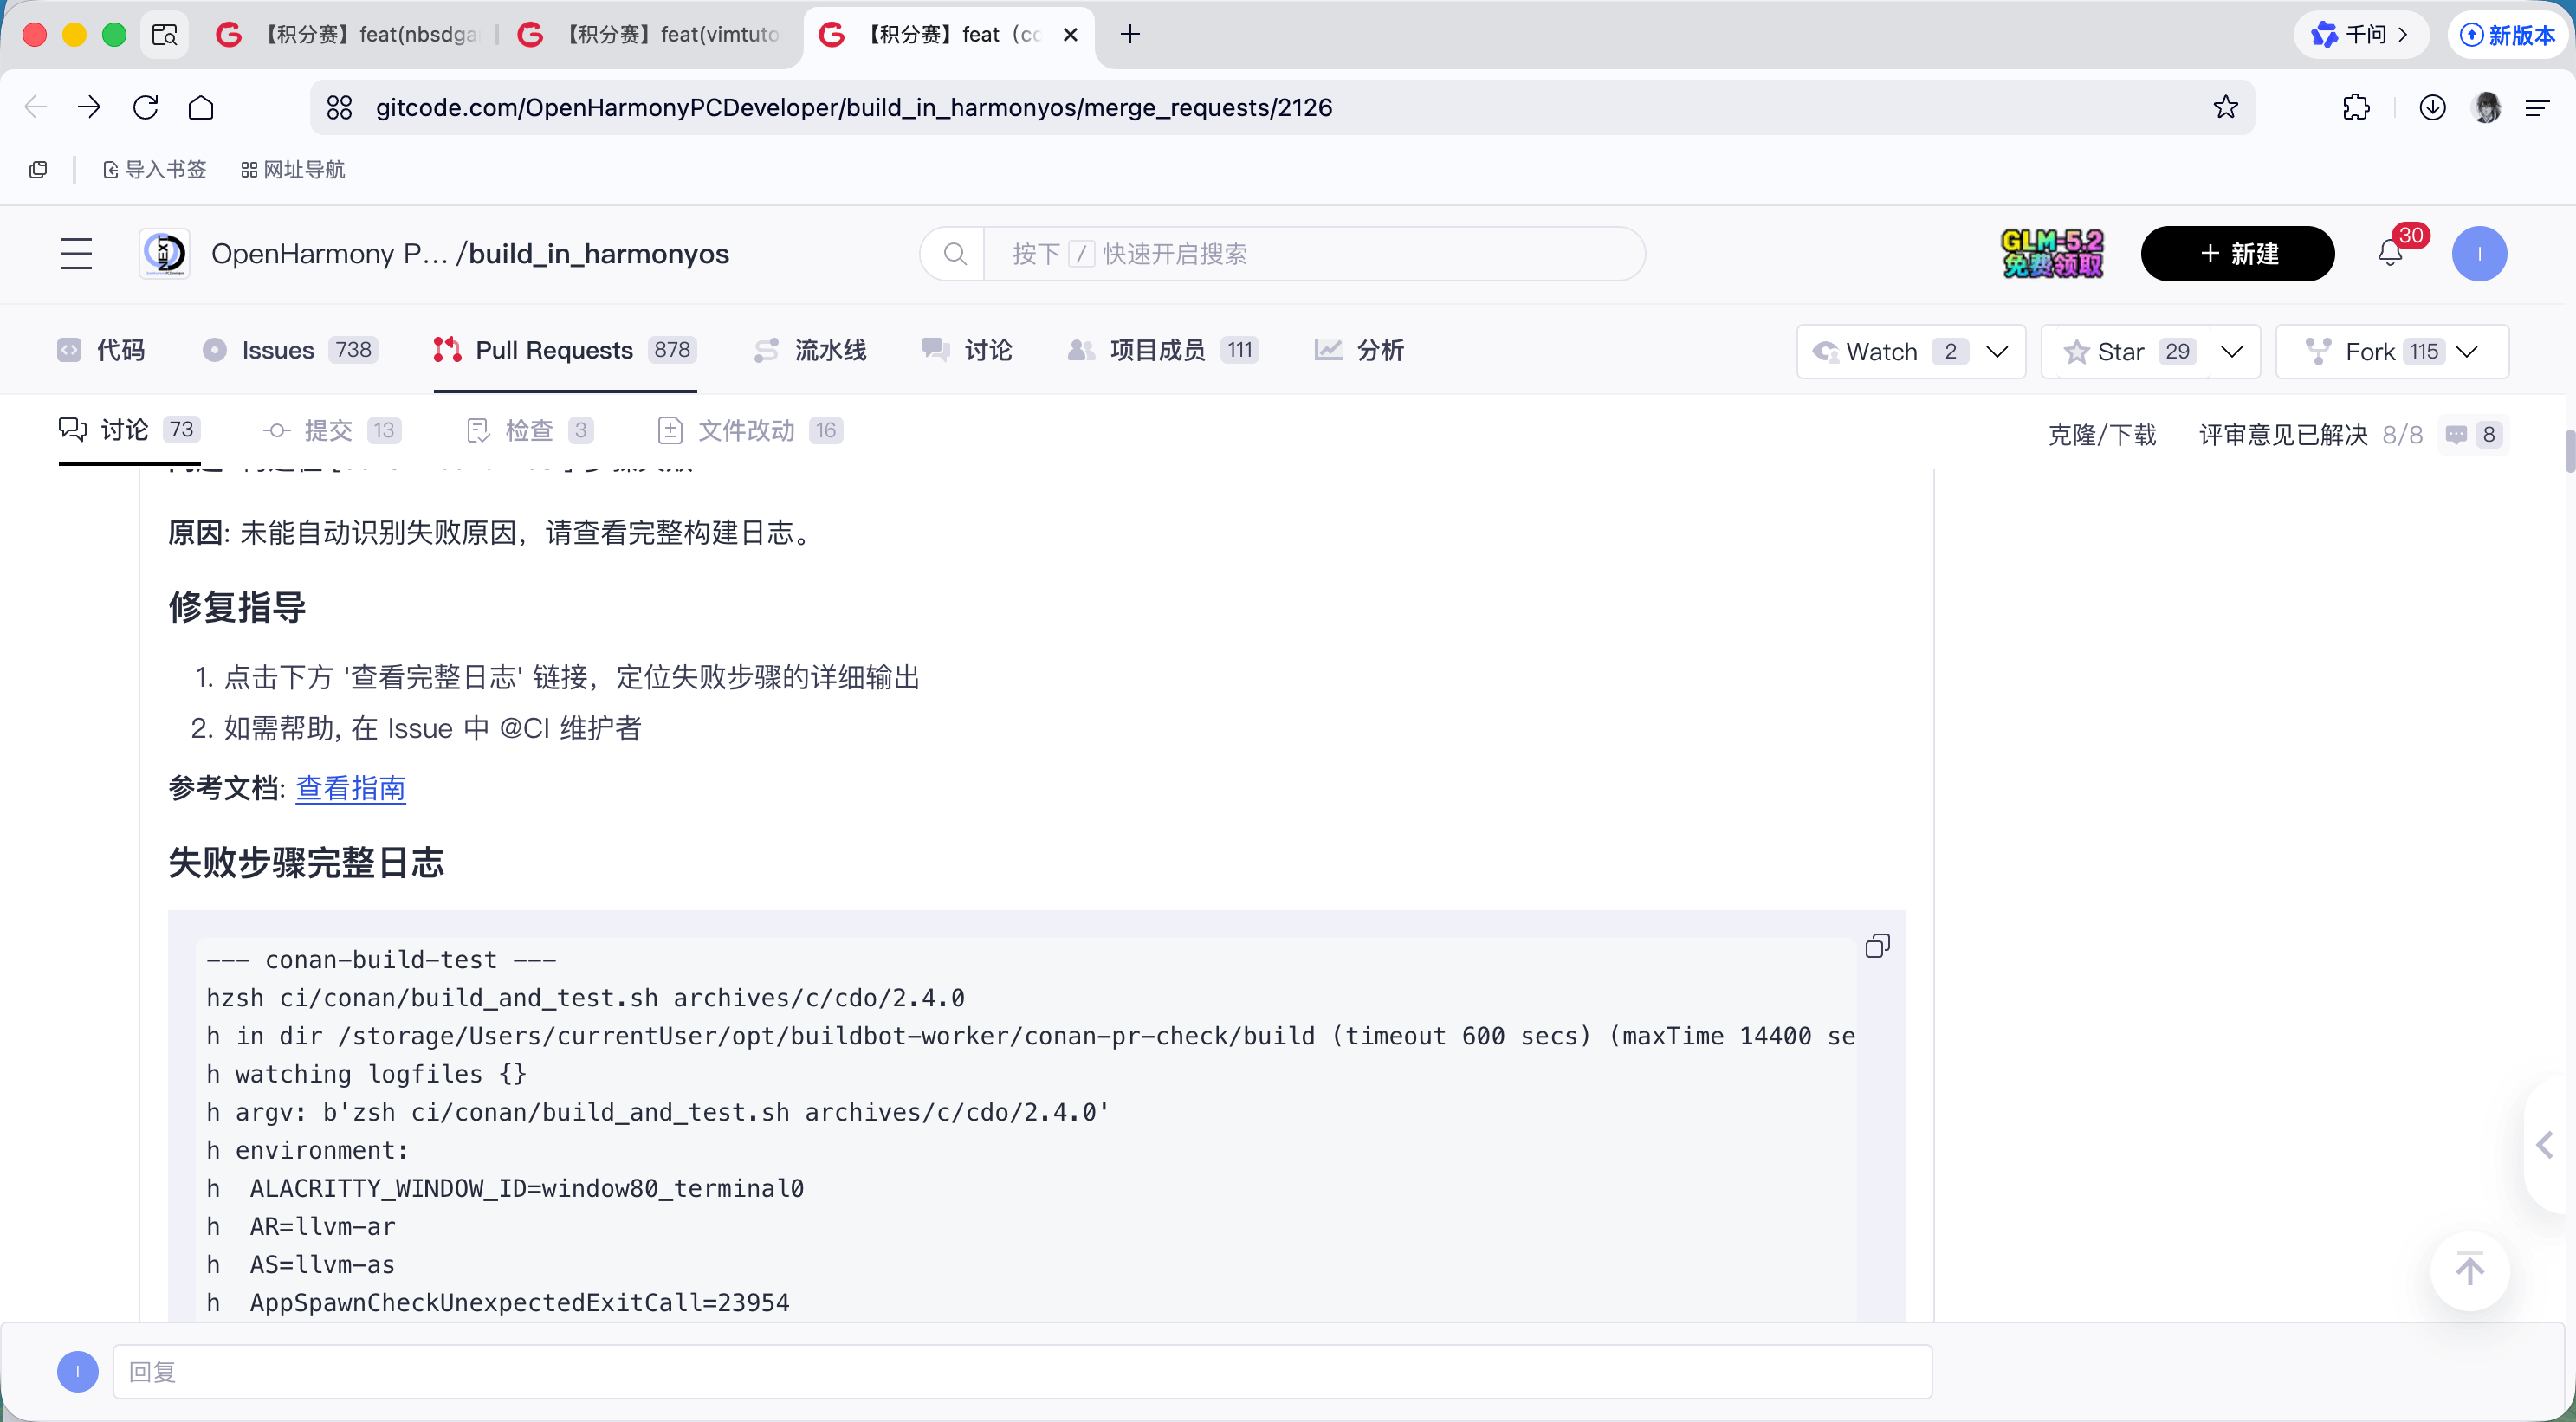This screenshot has height=1422, width=2576.
Task: Open the 导入书签 bookmark
Action: coord(155,170)
